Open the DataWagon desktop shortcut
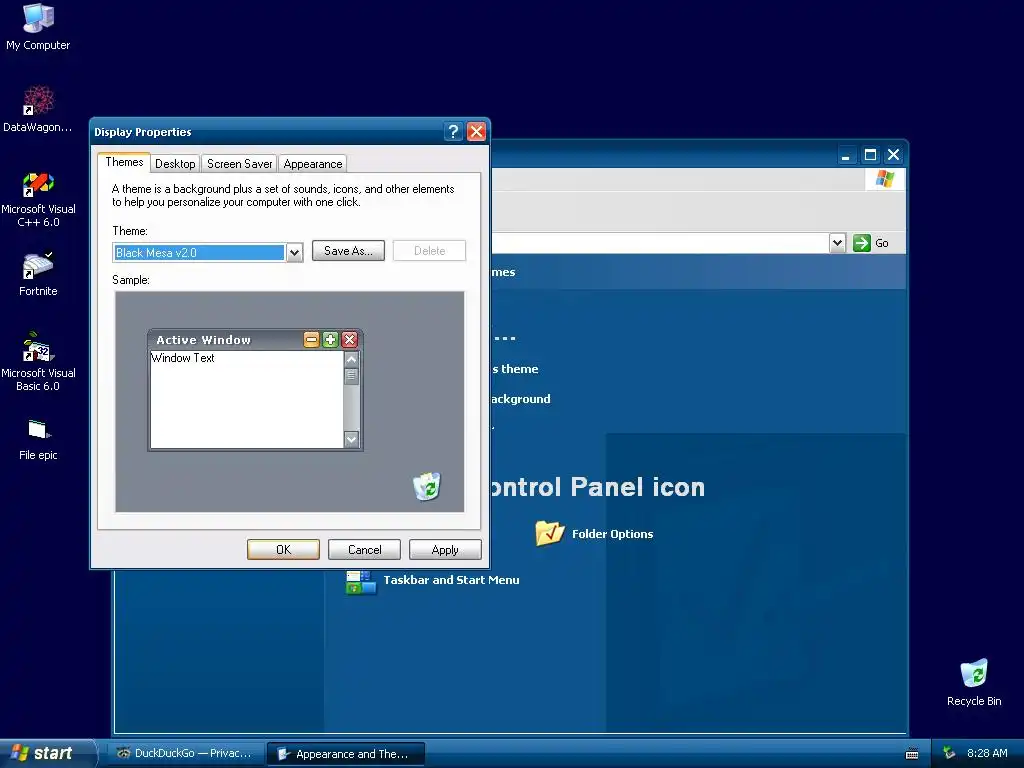The width and height of the screenshot is (1024, 768). coord(38,109)
